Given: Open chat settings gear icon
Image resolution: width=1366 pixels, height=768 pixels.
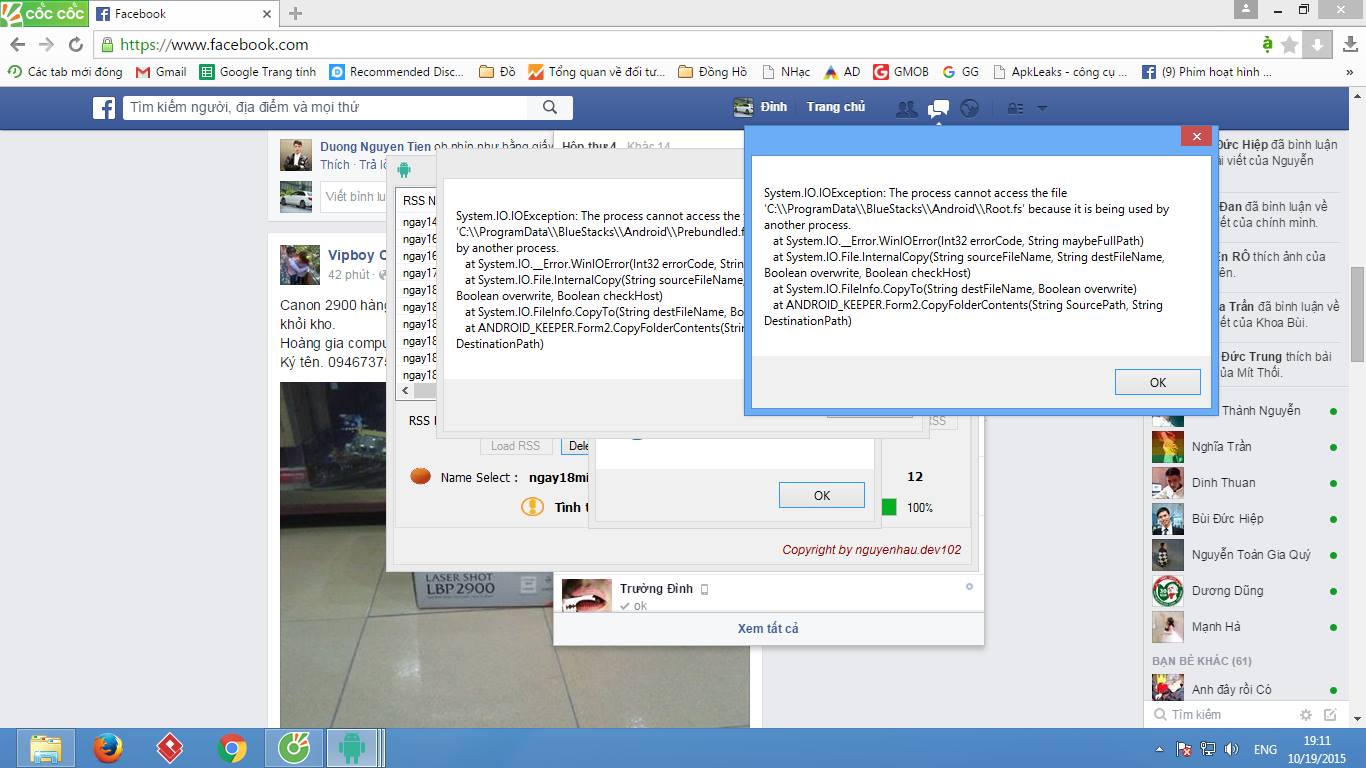Looking at the screenshot, I should point(1305,715).
